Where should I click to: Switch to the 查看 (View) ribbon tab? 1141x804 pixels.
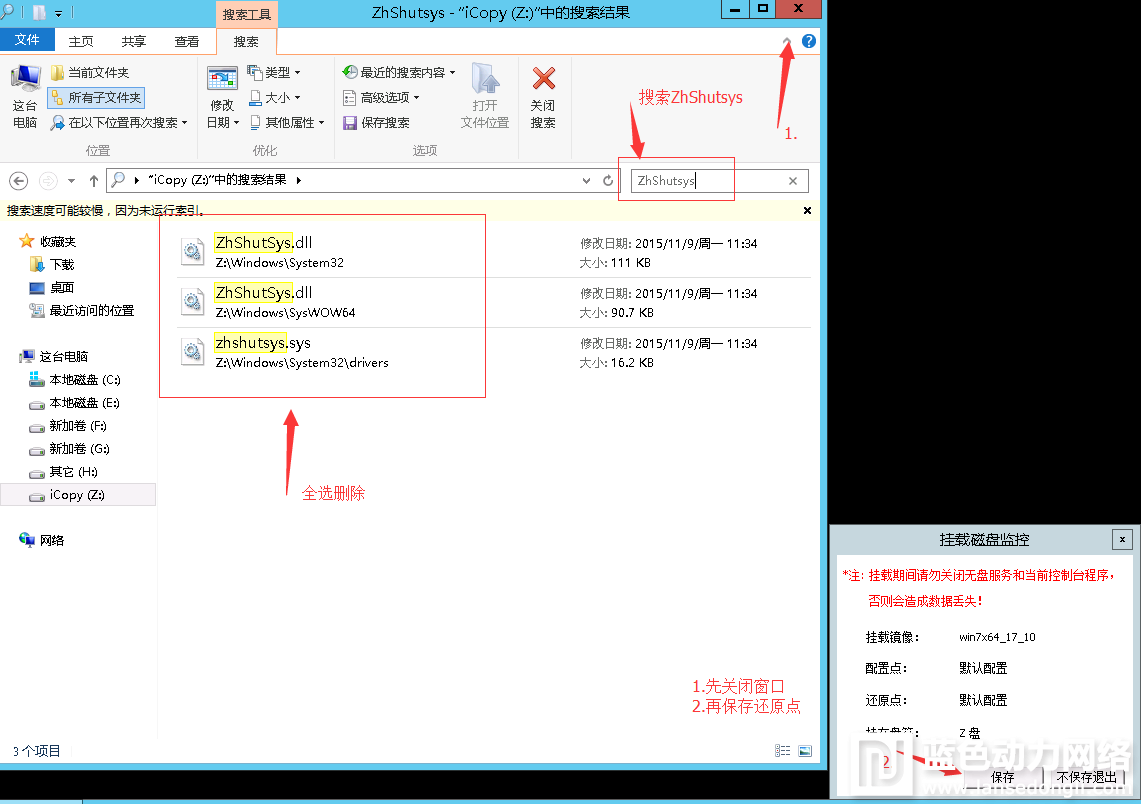[187, 41]
